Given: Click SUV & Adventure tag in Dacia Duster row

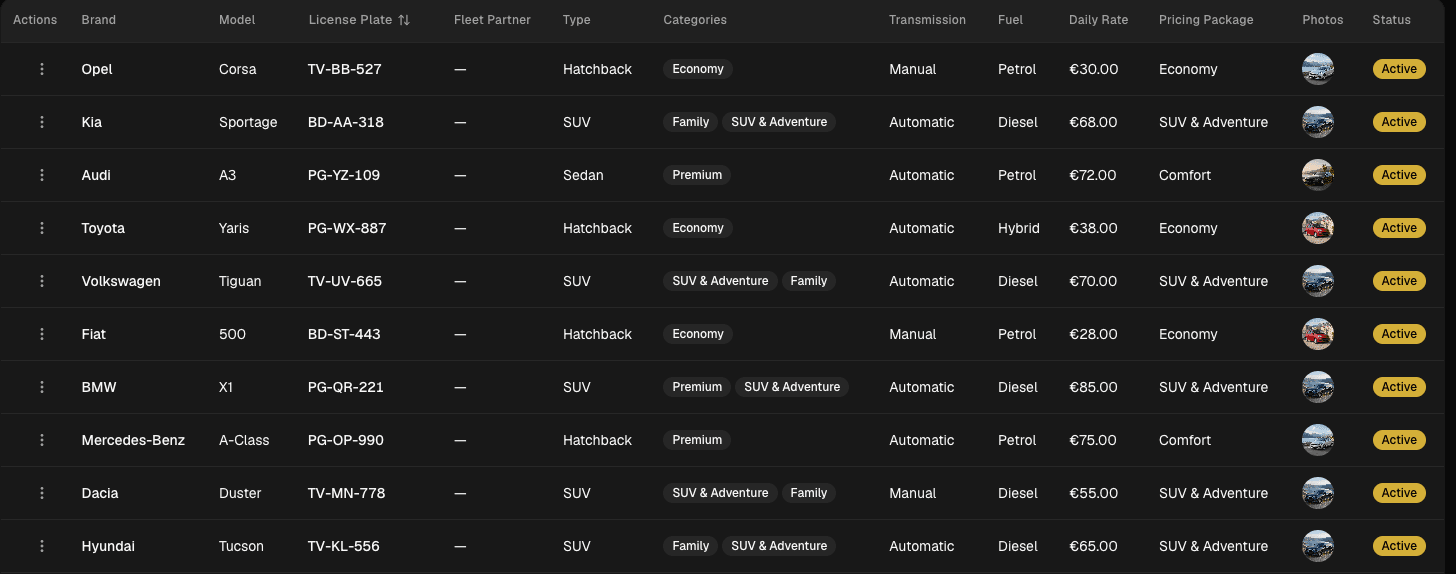Looking at the screenshot, I should tap(720, 493).
